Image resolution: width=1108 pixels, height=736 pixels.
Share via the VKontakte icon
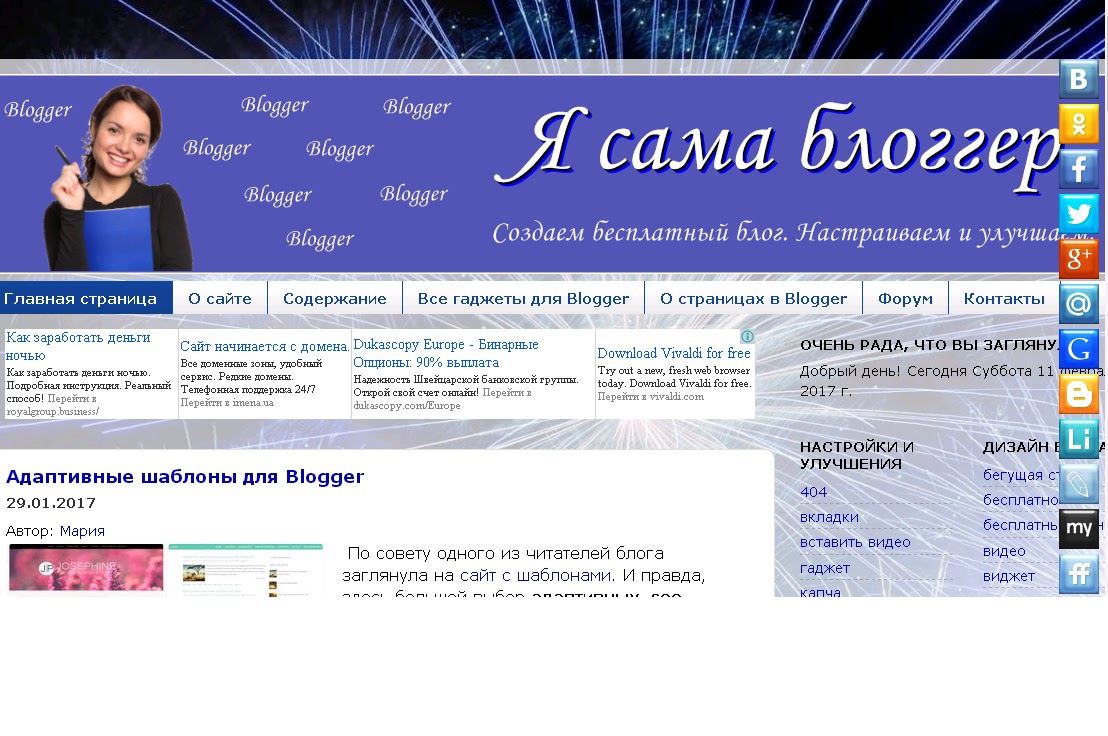pos(1078,78)
